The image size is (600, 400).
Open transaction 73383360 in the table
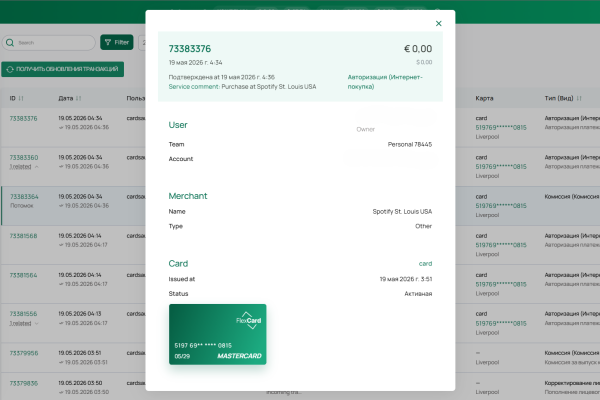24,158
